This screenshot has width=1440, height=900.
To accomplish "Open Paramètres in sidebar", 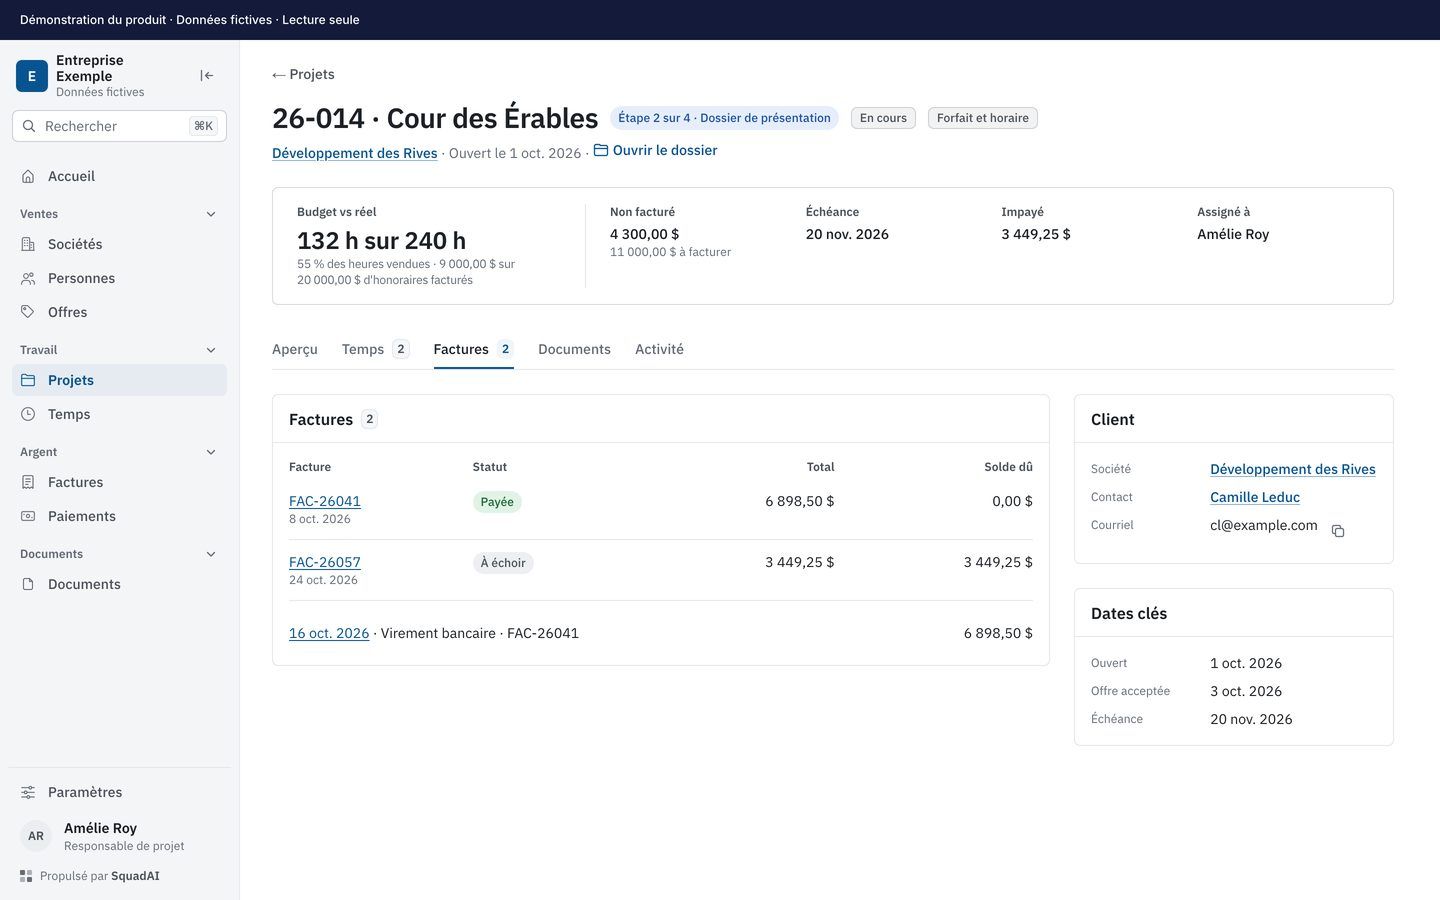I will click(120, 792).
